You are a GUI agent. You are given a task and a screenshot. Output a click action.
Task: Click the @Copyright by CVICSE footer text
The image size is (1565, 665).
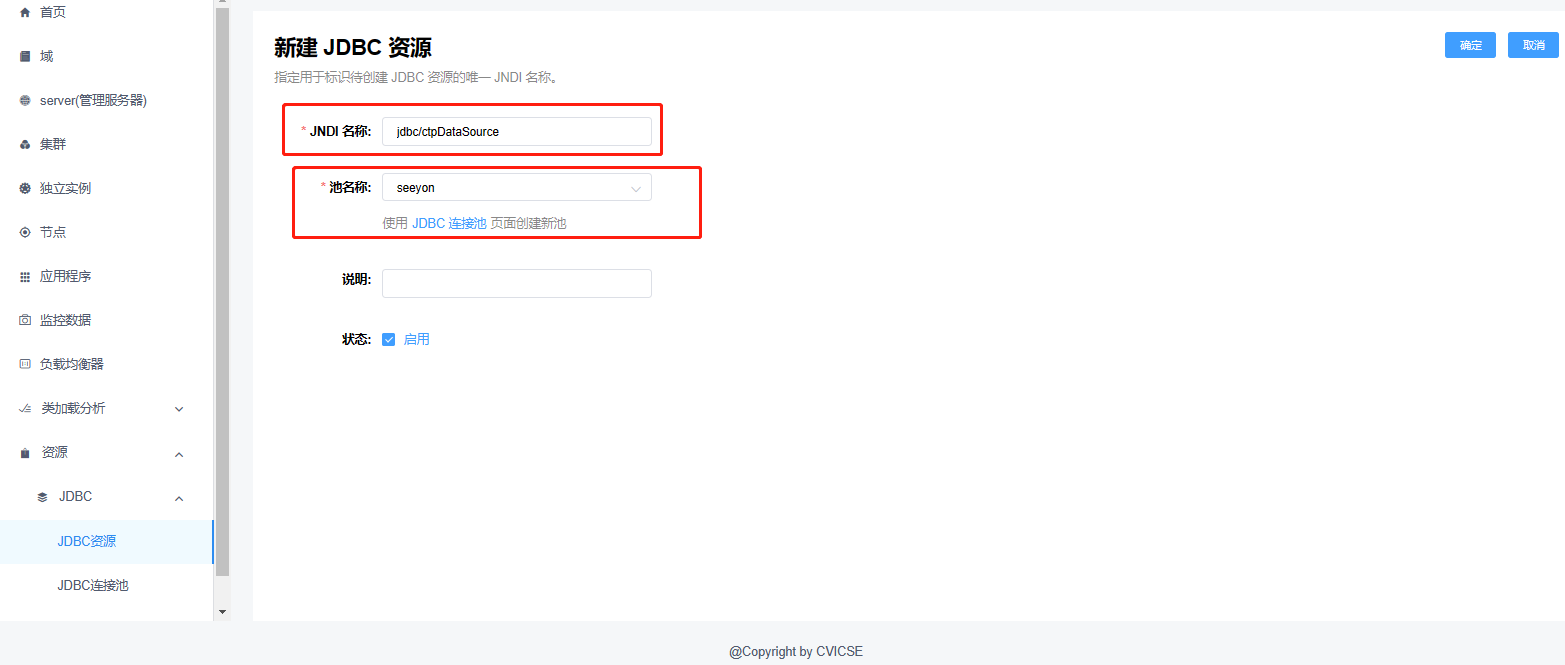tap(796, 651)
